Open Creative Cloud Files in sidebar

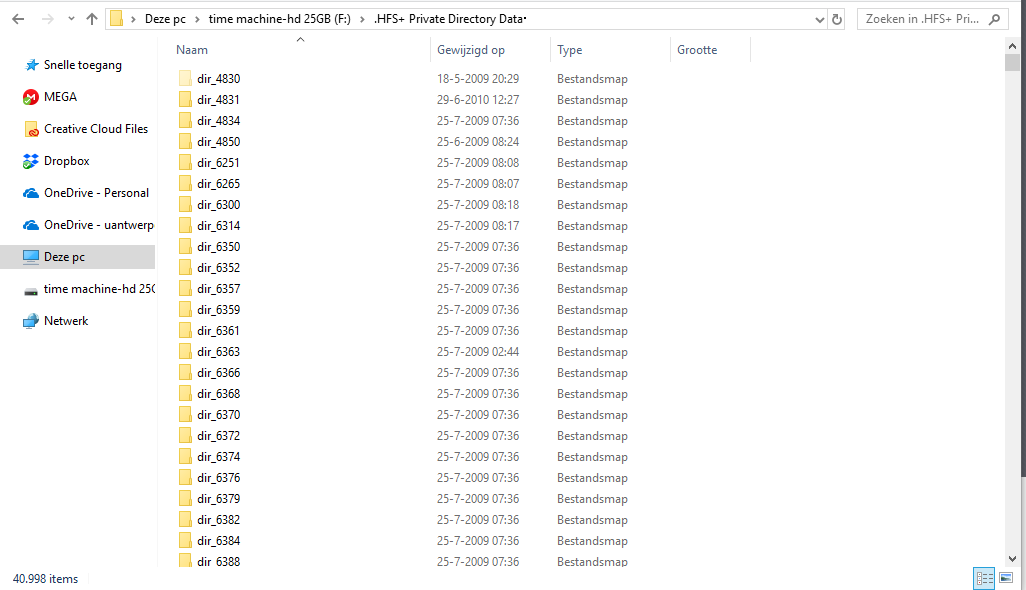click(96, 129)
